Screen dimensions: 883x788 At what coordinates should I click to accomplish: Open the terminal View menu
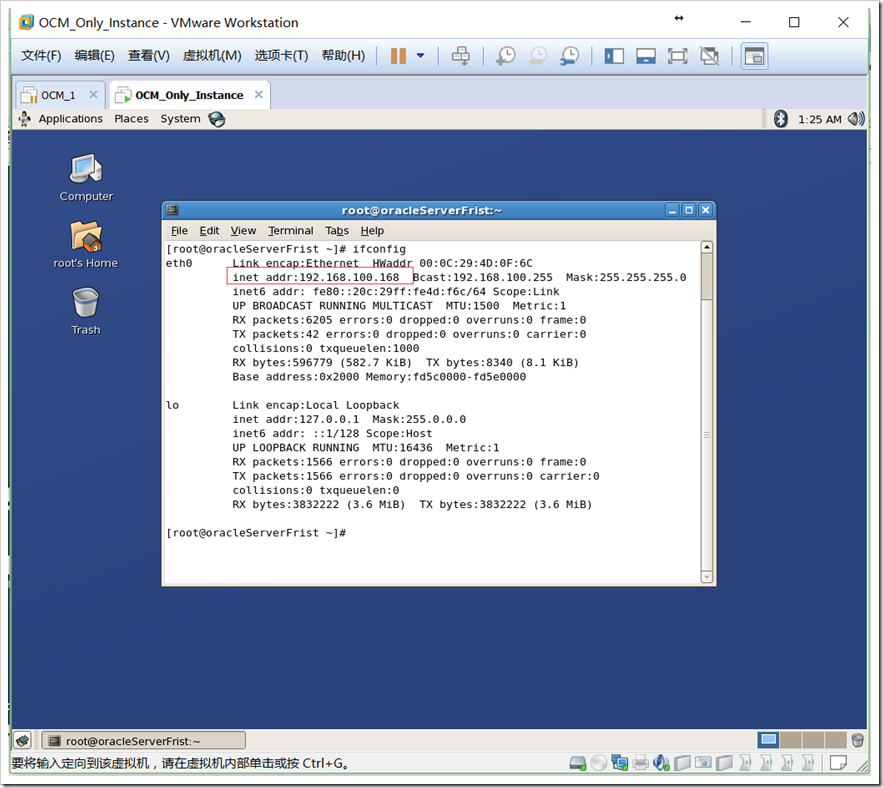[243, 230]
